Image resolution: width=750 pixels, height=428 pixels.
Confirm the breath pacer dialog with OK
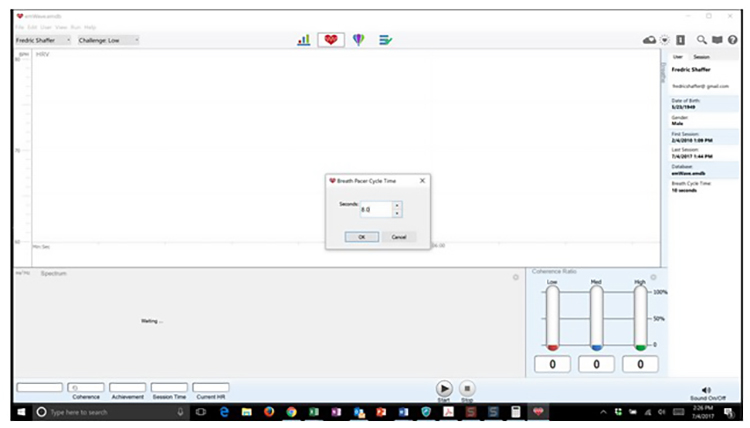361,237
